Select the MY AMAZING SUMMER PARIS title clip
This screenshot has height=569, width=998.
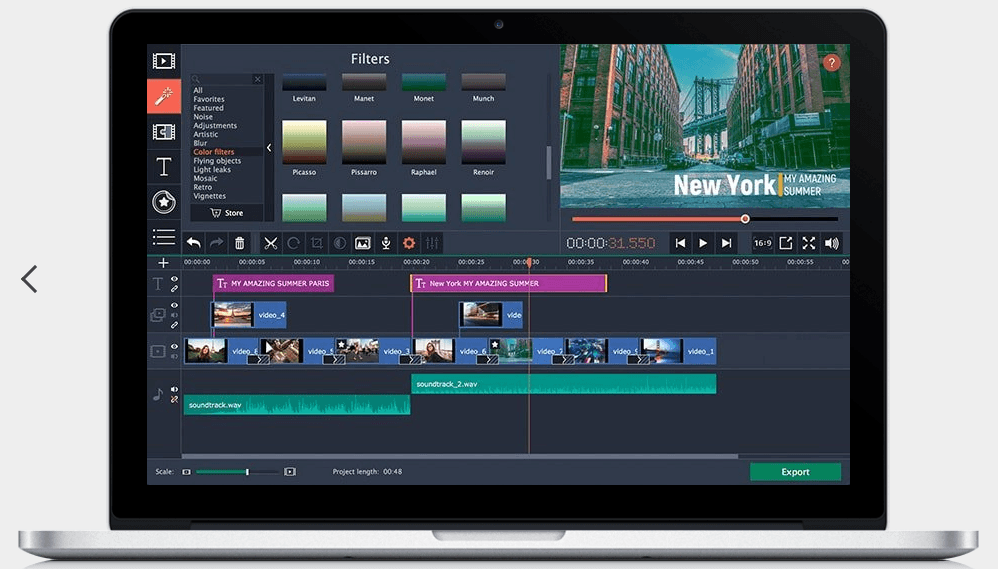[x=273, y=283]
